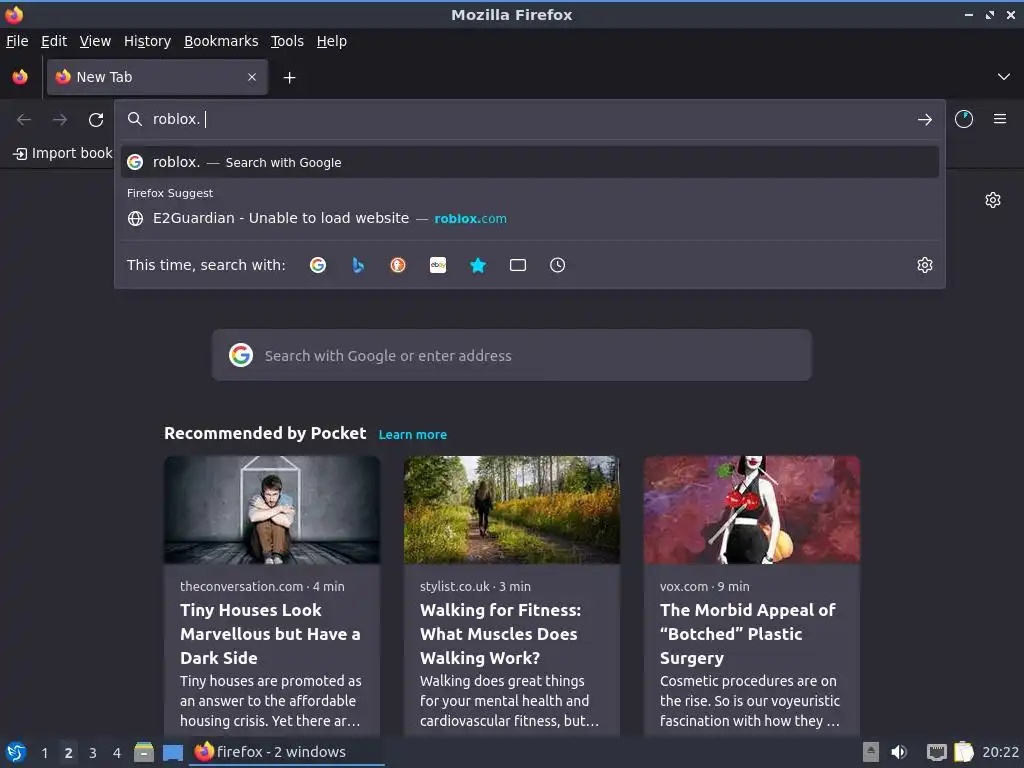Click Walking for Fitness headline
This screenshot has height=768, width=1024.
[500, 634]
